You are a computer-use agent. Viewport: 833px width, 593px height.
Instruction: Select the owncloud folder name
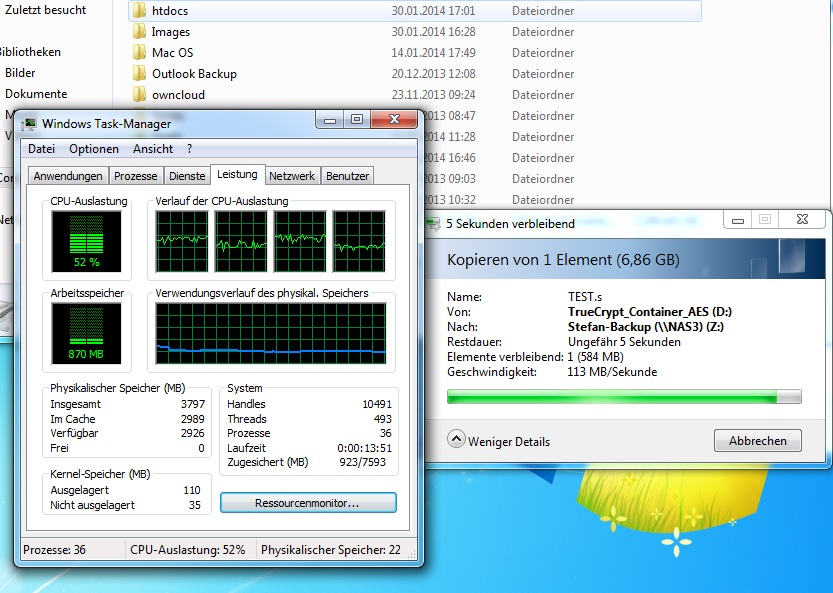coord(178,95)
